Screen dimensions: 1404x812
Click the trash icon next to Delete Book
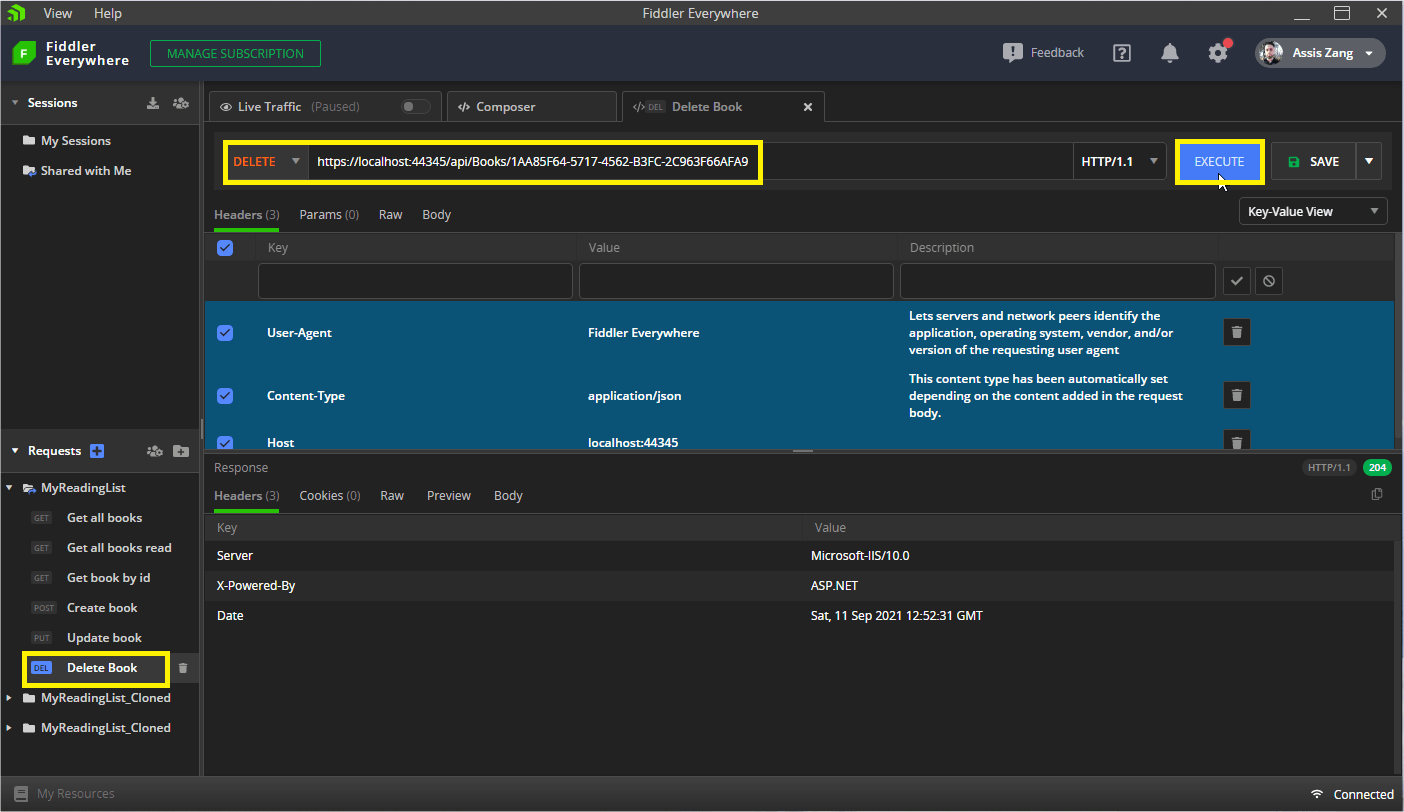click(x=182, y=668)
